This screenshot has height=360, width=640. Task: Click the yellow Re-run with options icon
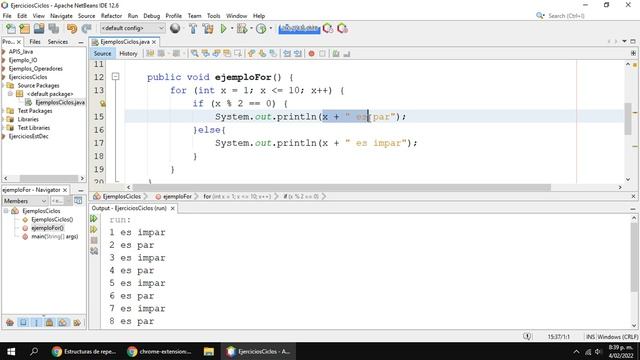[94, 229]
